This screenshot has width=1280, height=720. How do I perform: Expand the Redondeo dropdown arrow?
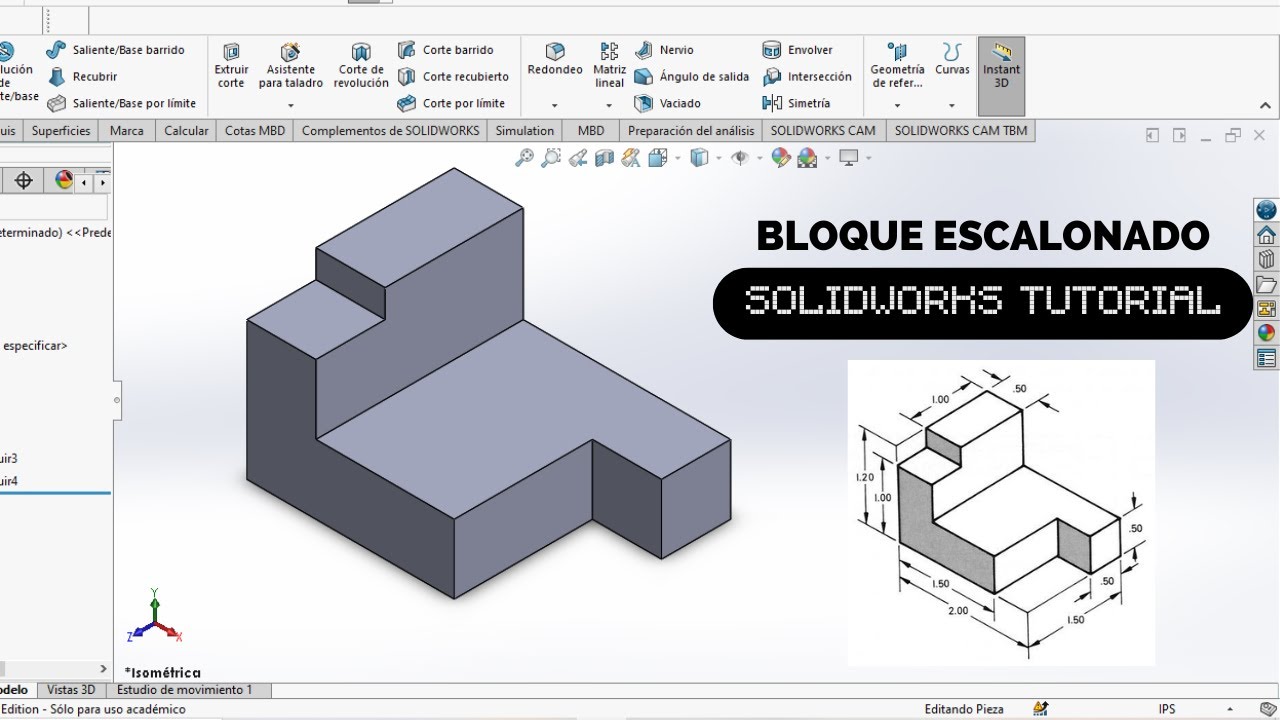555,105
